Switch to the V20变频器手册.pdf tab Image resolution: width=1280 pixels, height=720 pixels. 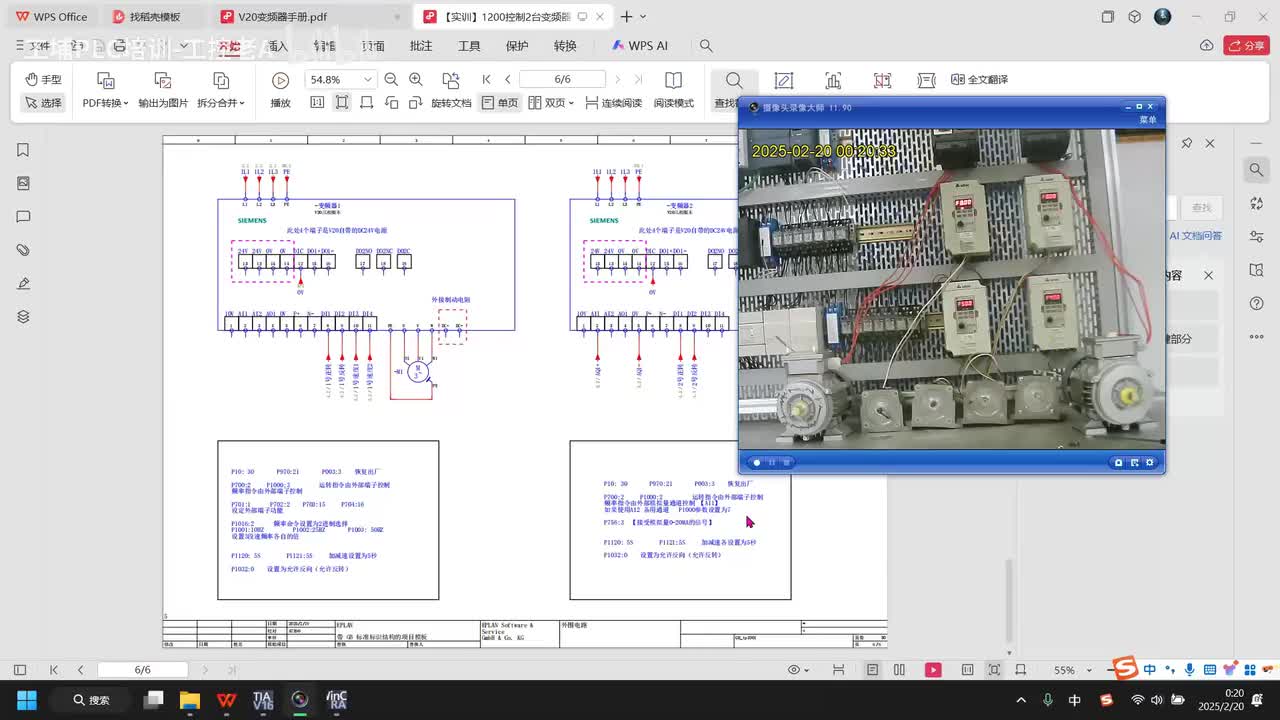click(282, 17)
